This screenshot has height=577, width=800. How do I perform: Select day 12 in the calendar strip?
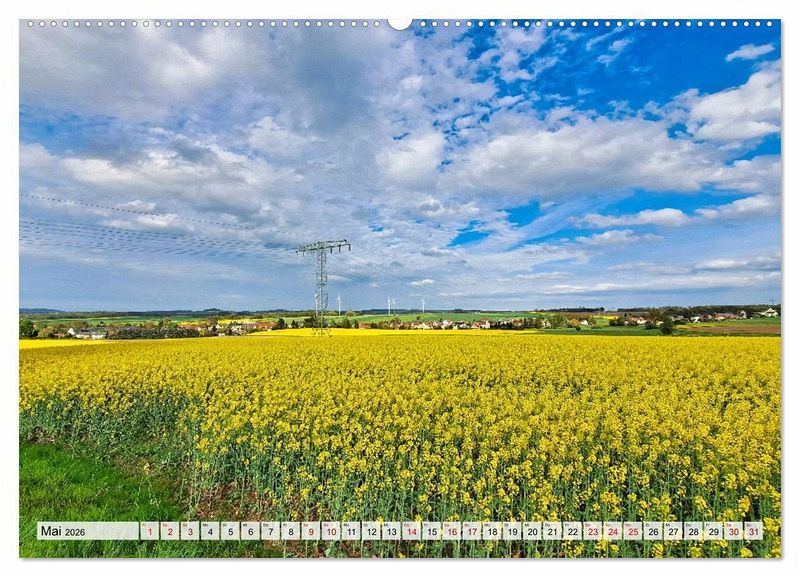pos(371,531)
